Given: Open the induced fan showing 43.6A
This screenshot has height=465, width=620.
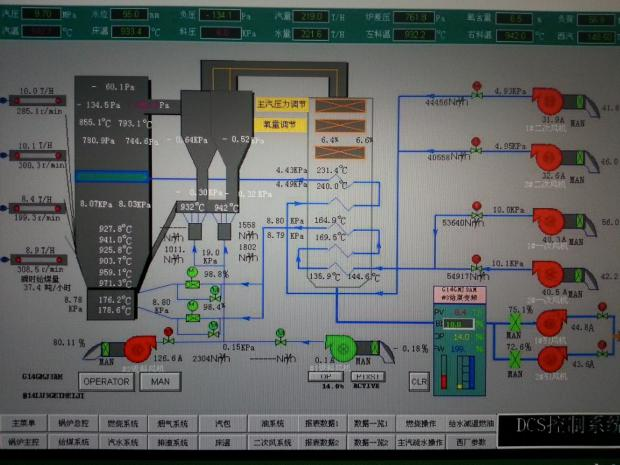Looking at the screenshot, I should [x=553, y=359].
